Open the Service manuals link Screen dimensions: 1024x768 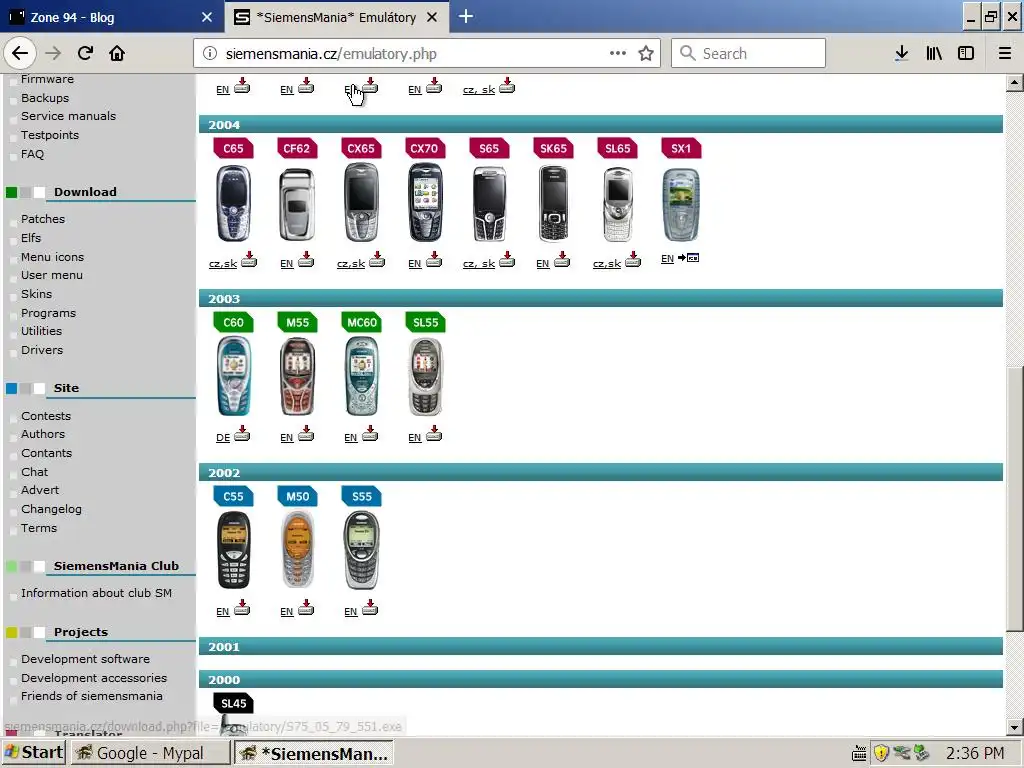pos(68,116)
